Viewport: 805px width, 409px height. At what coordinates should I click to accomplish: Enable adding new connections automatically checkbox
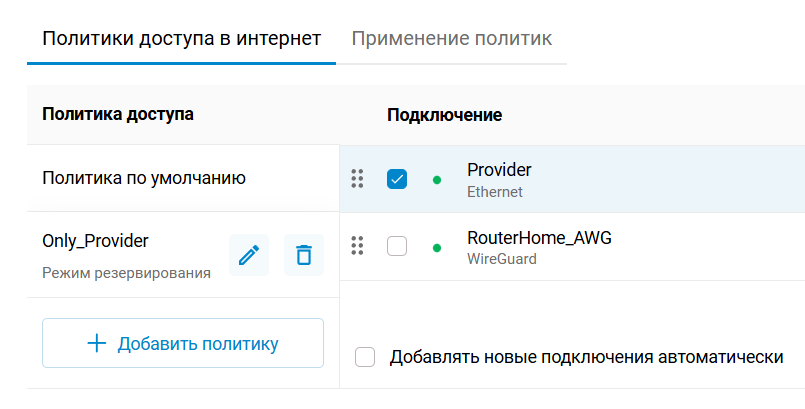[x=366, y=357]
